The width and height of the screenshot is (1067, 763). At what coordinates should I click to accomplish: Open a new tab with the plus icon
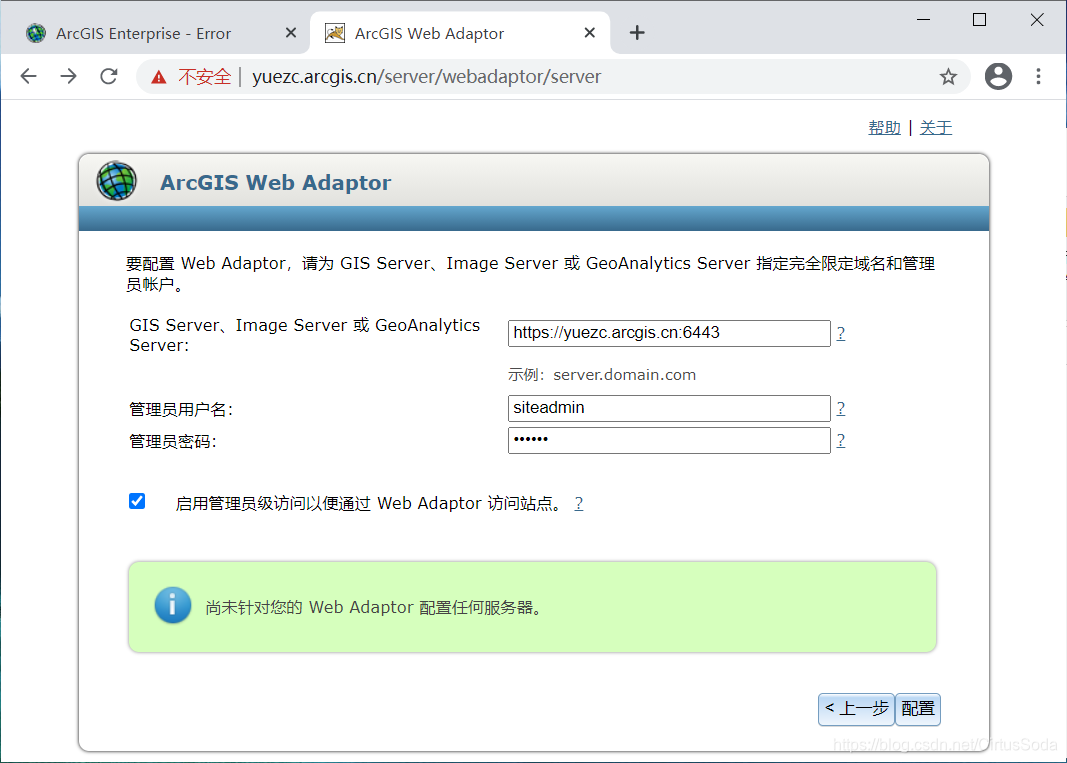click(x=637, y=33)
